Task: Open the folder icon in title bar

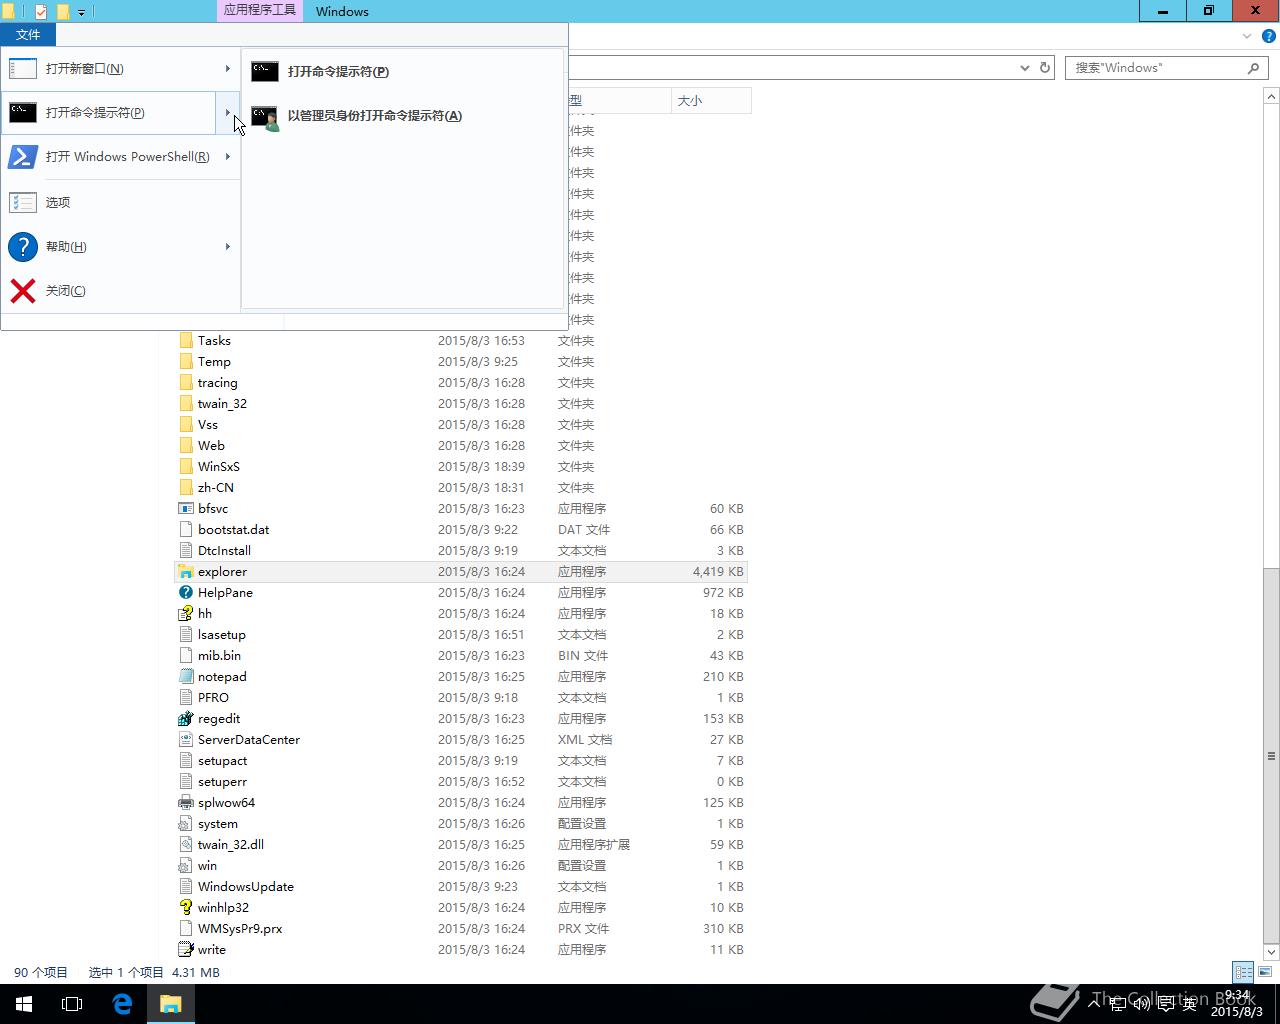Action: (x=8, y=12)
